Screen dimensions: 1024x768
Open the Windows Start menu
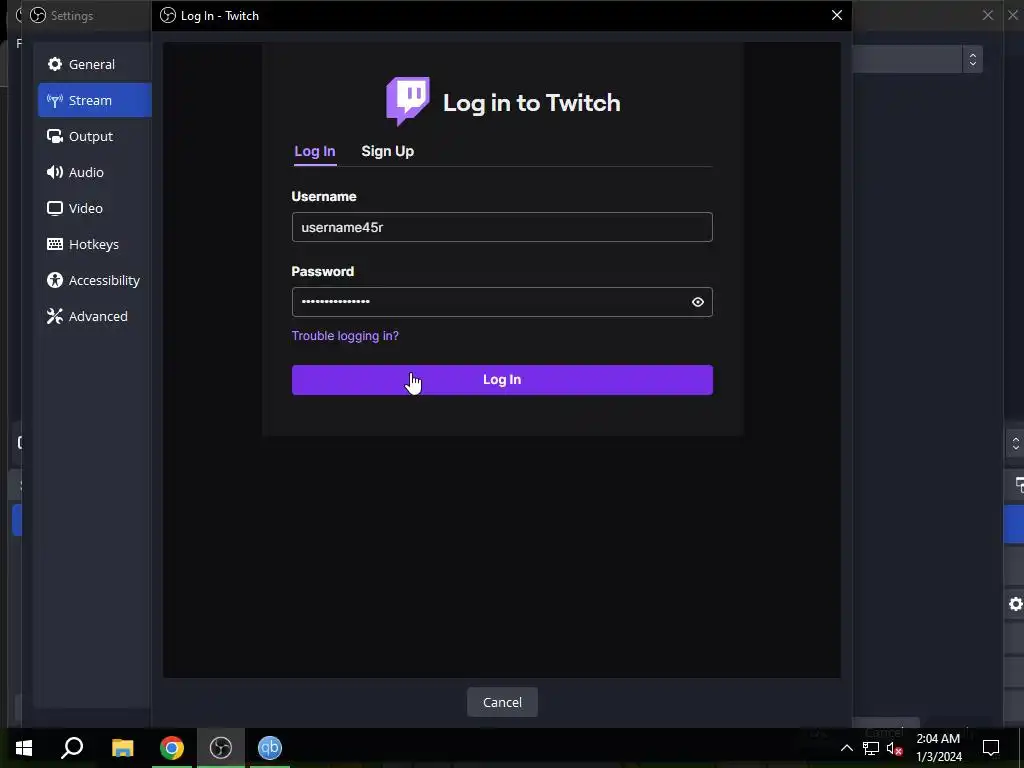click(x=24, y=748)
